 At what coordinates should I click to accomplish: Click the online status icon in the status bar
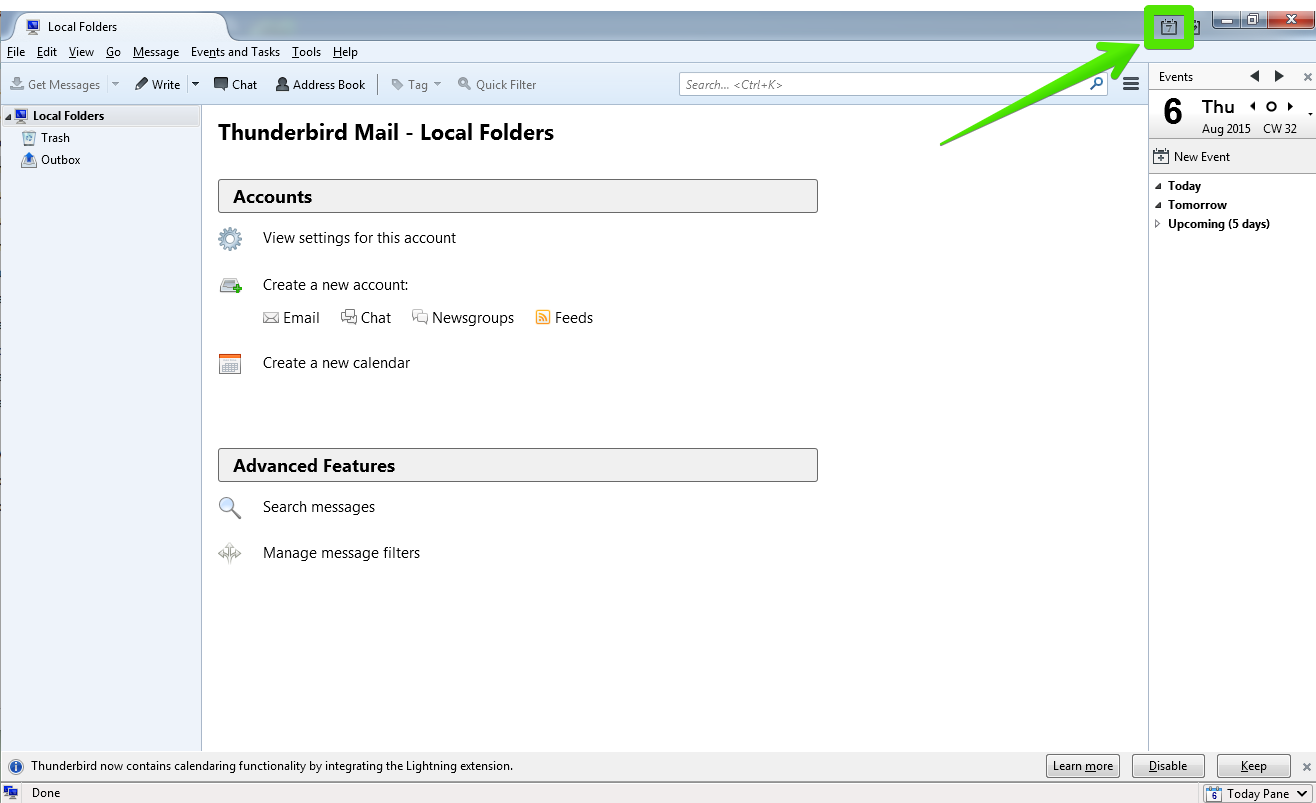pos(12,793)
